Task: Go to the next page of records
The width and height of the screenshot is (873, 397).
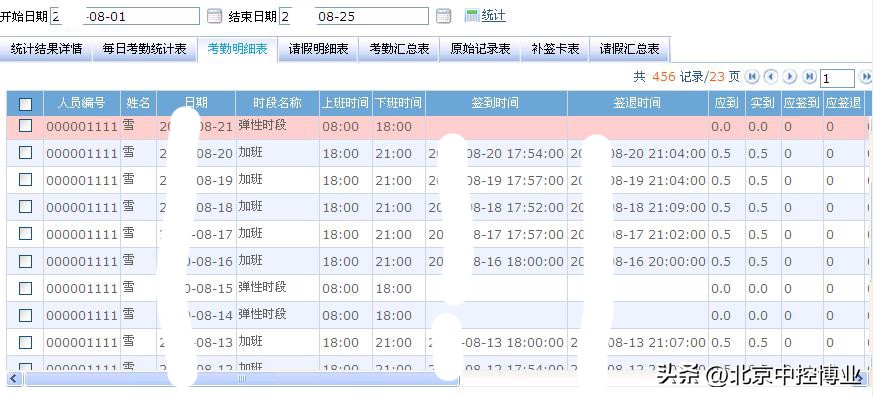Action: tap(790, 76)
